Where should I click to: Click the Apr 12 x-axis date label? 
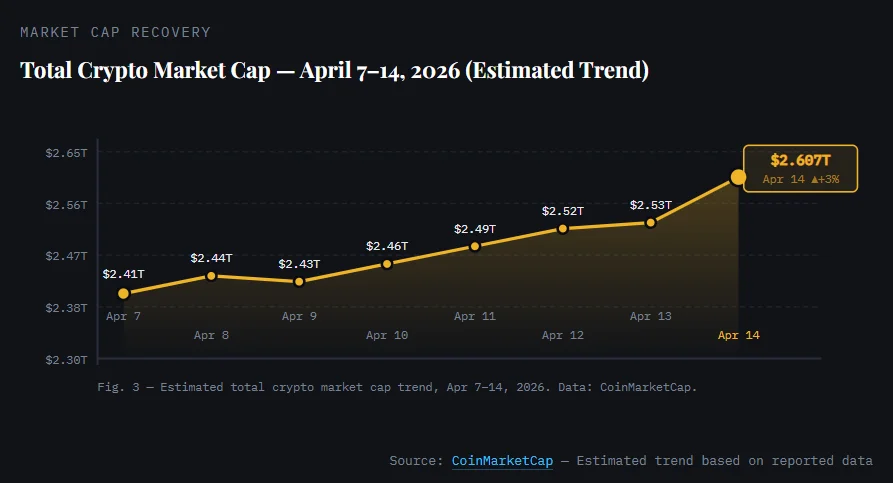(x=563, y=335)
